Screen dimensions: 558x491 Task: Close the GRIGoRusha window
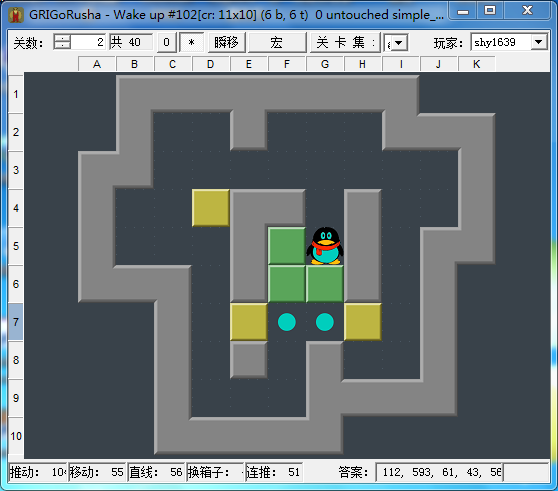(x=527, y=11)
